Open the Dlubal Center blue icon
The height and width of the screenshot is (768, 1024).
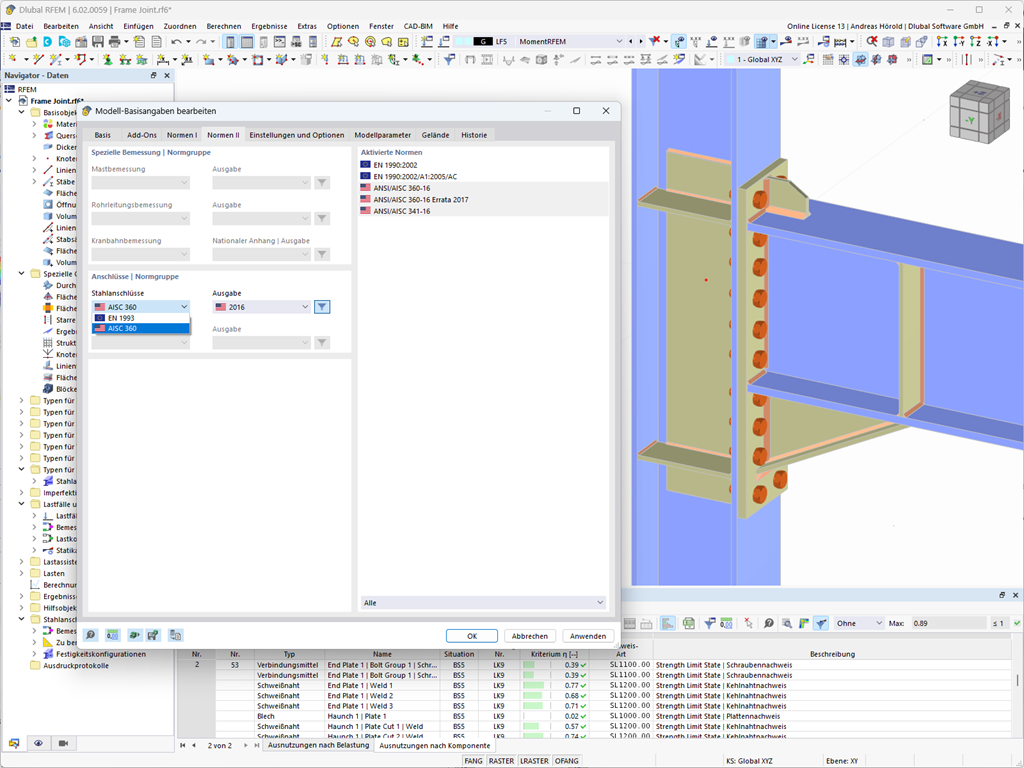point(48,41)
